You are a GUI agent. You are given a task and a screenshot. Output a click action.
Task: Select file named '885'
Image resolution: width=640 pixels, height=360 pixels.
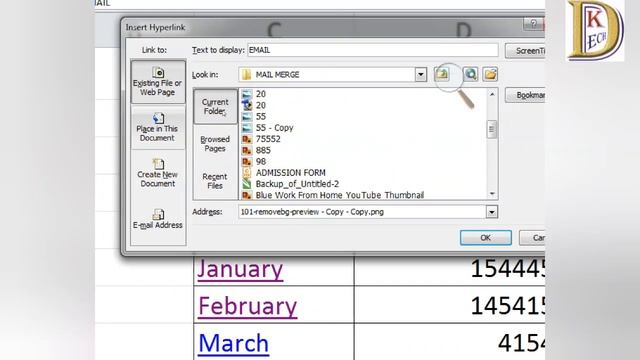[x=263, y=150]
